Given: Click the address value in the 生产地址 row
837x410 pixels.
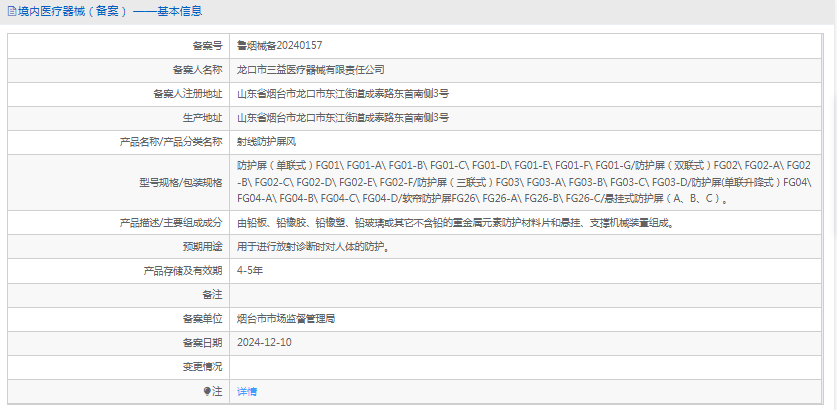Looking at the screenshot, I should coord(343,117).
